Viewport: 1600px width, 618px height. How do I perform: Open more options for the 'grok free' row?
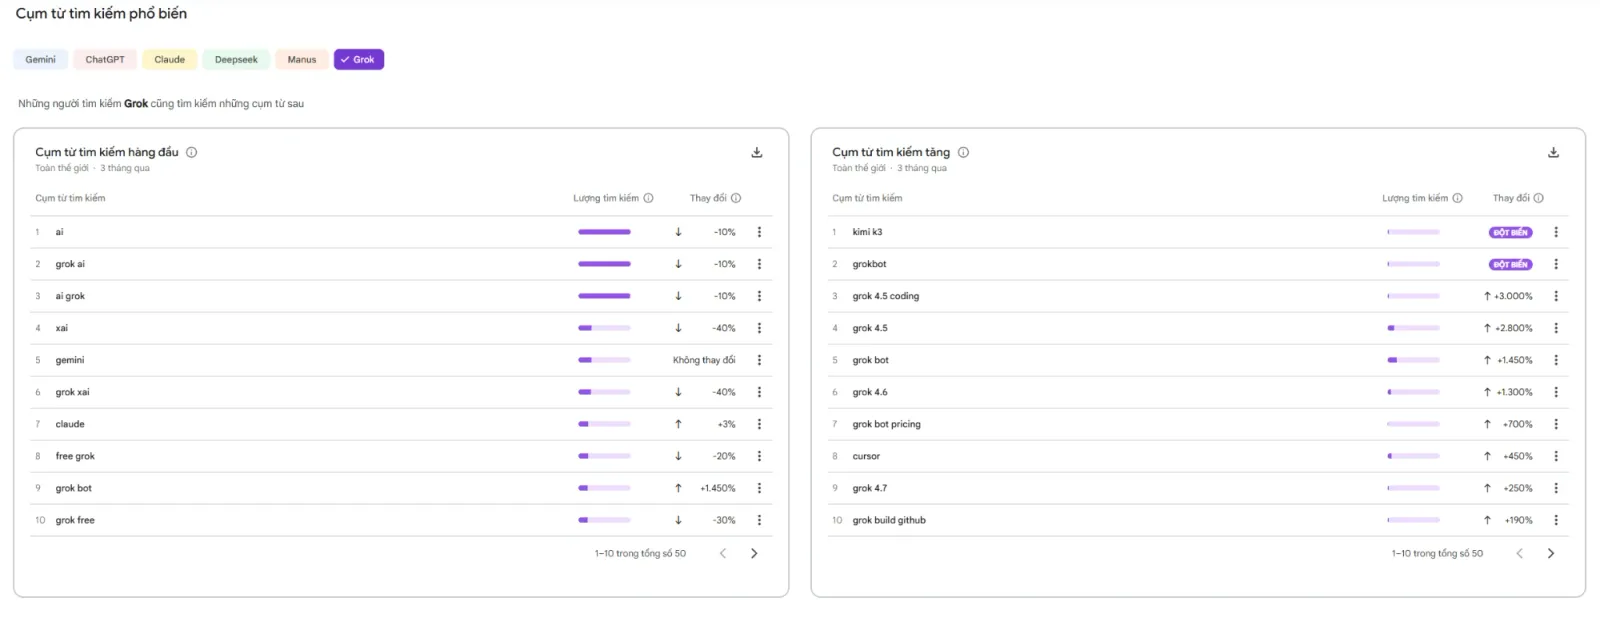(x=759, y=520)
